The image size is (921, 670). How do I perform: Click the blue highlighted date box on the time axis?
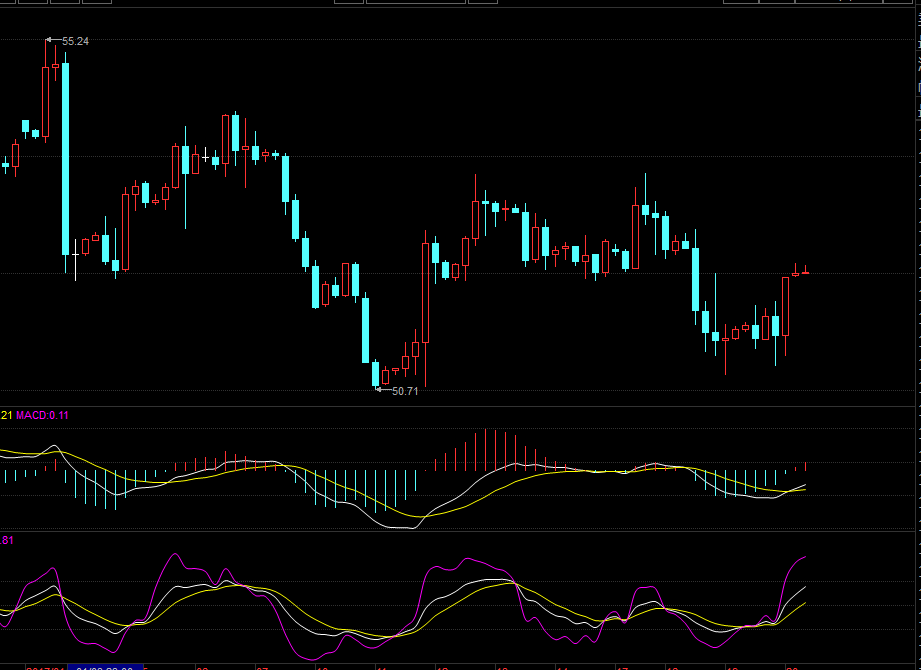(x=105, y=667)
